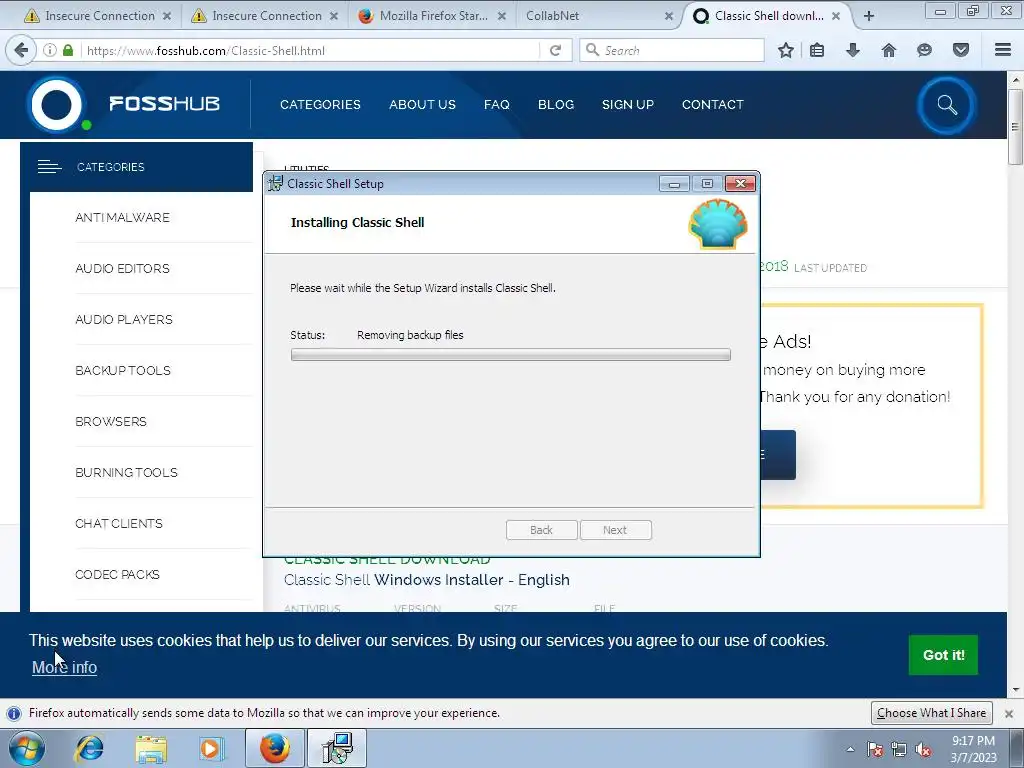Click the Action Center flag tray icon
The image size is (1024, 768).
pyautogui.click(x=875, y=749)
